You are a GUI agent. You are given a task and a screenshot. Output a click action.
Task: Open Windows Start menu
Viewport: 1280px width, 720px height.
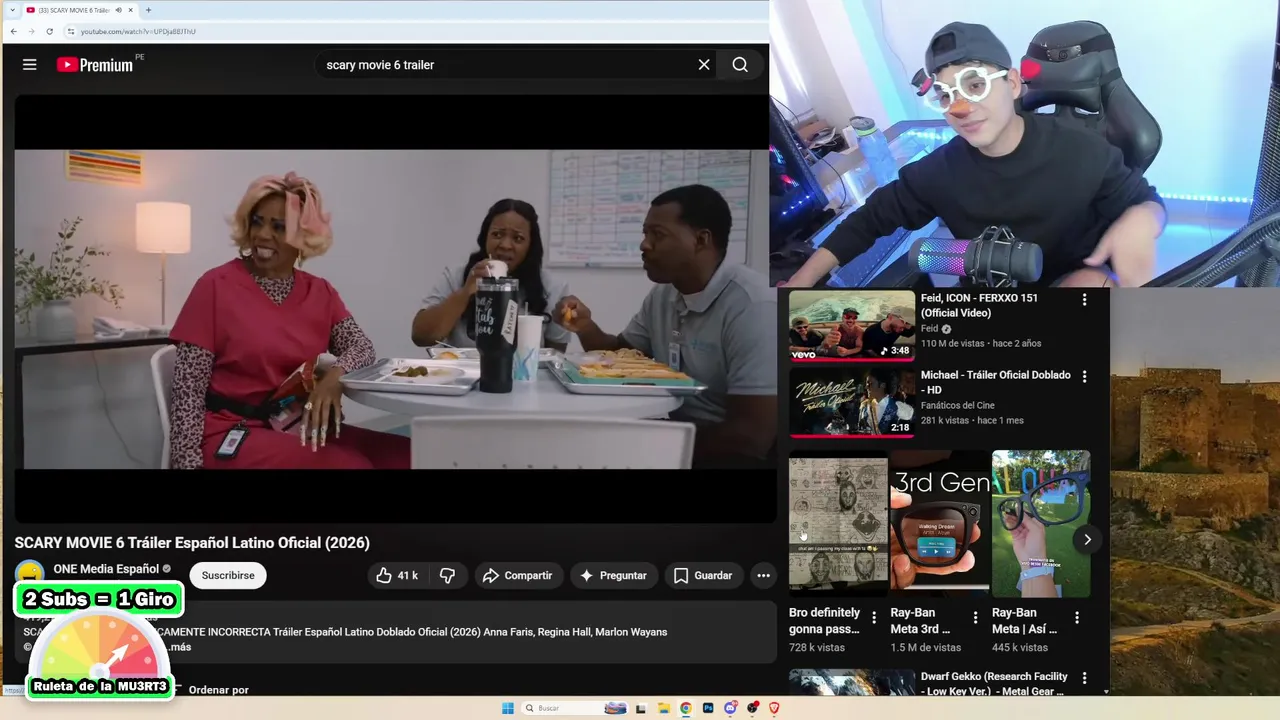pos(508,708)
